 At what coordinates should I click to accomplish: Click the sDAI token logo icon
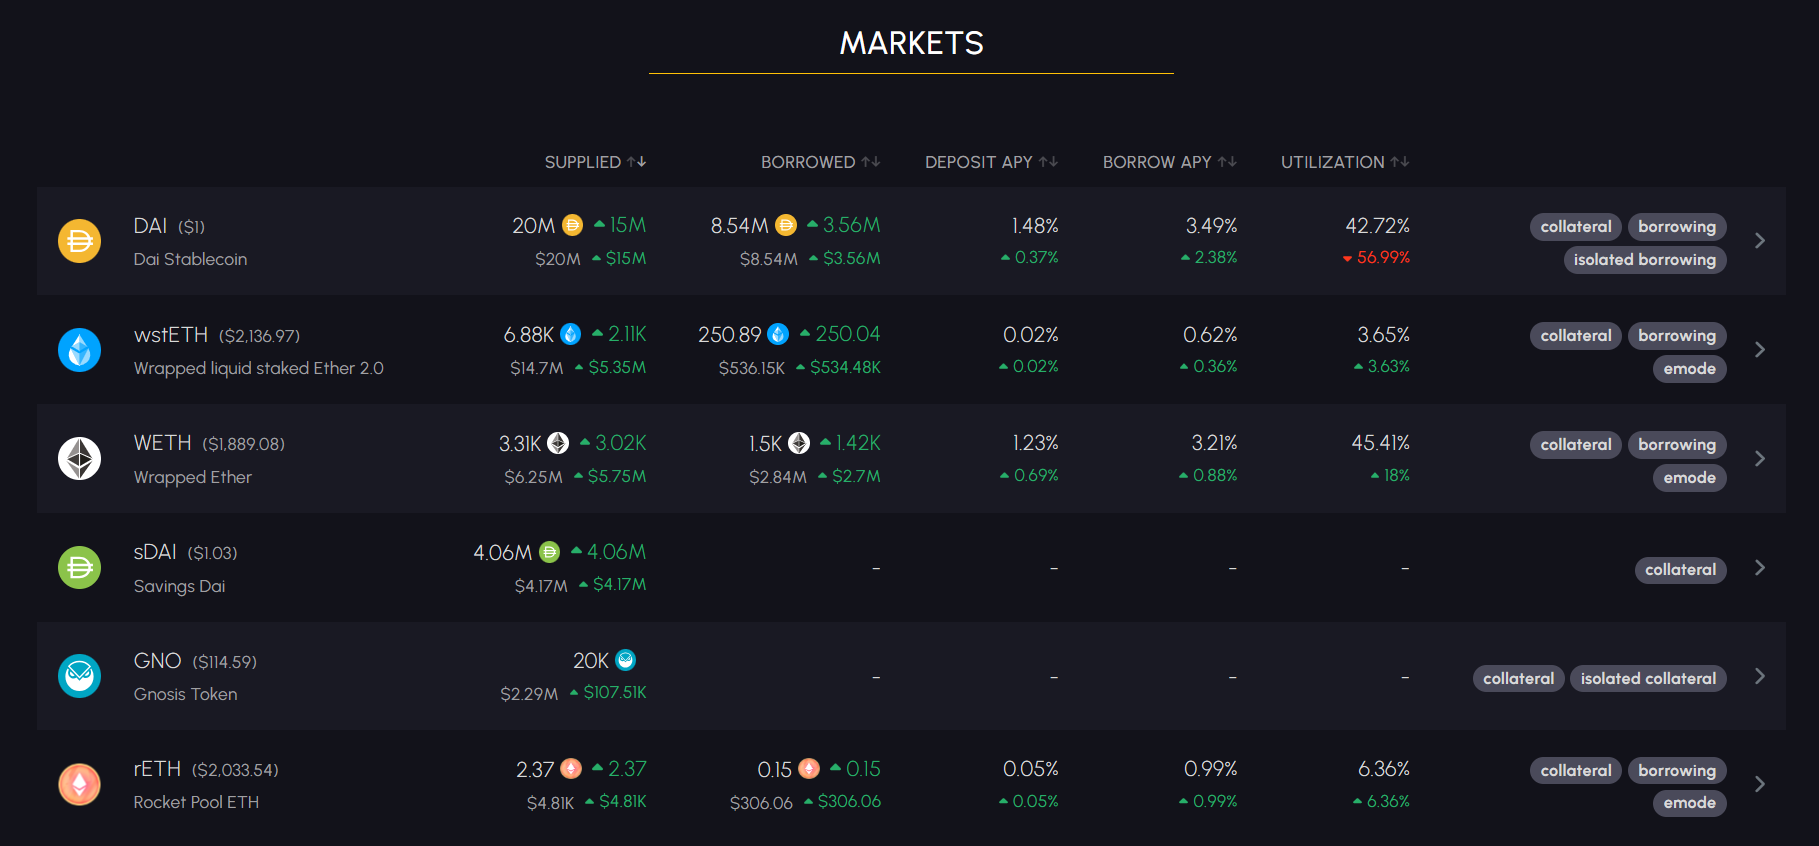point(80,568)
